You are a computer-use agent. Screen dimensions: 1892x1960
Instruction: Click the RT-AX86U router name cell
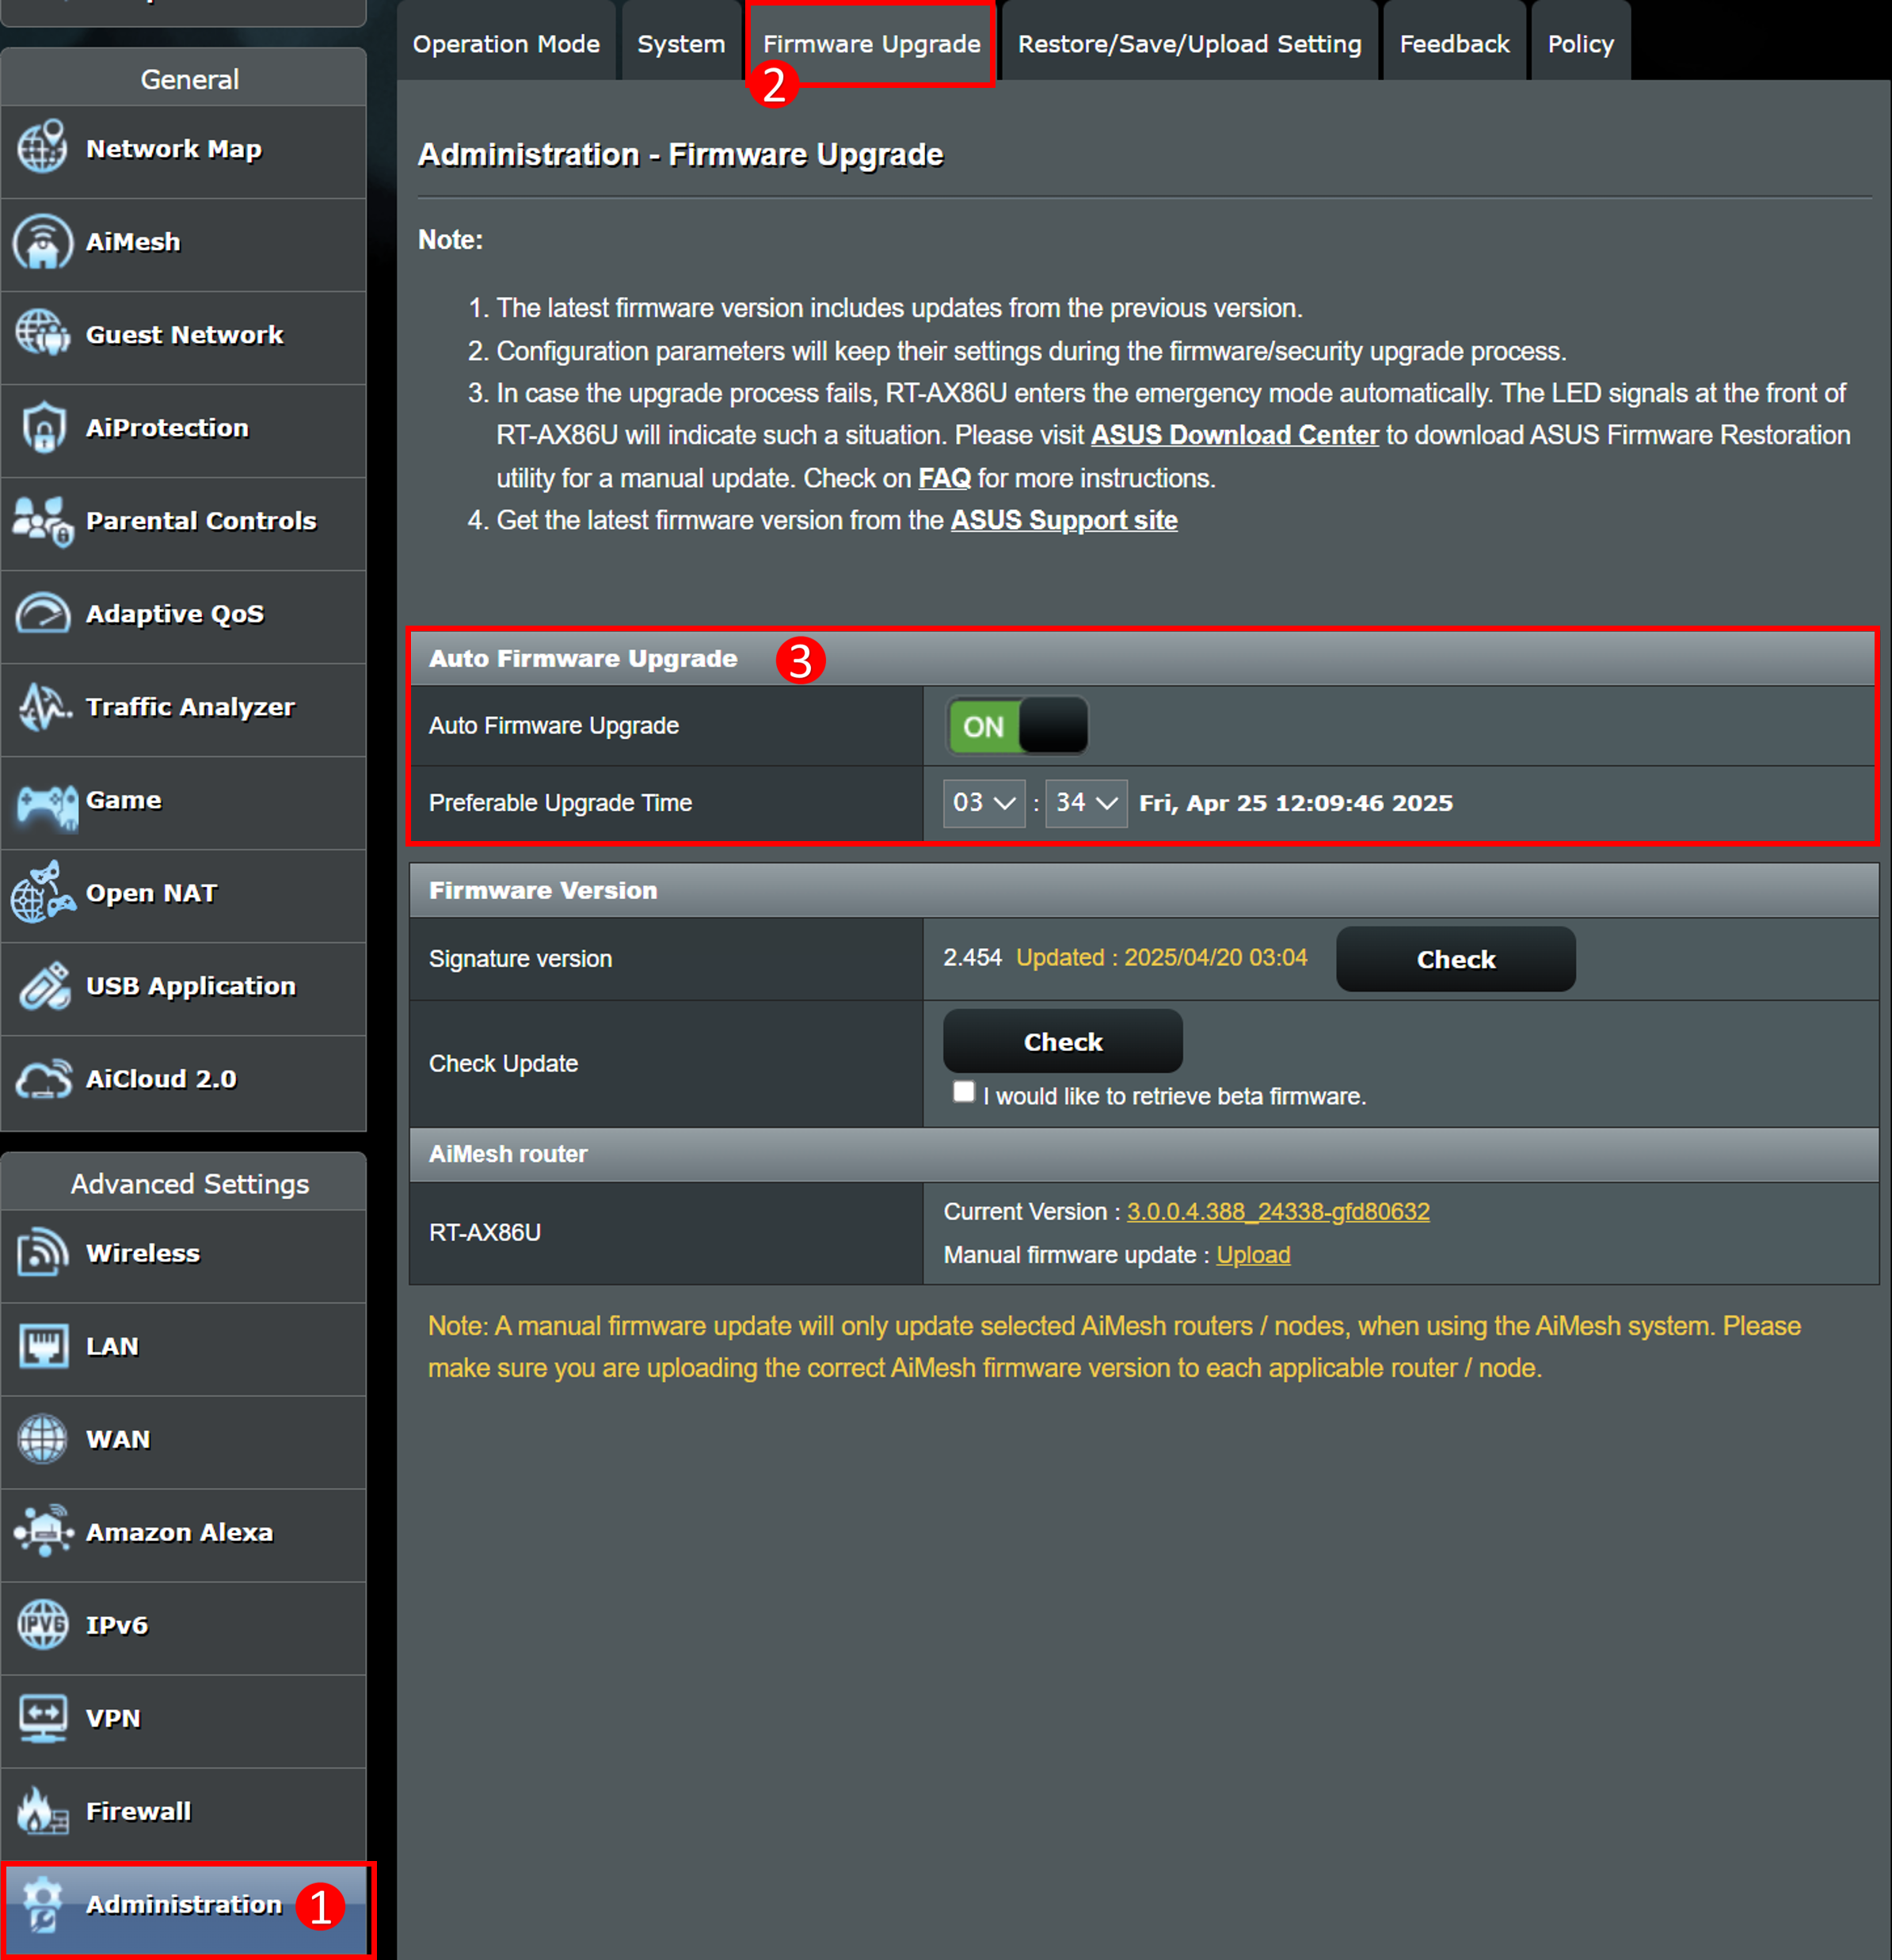click(666, 1233)
